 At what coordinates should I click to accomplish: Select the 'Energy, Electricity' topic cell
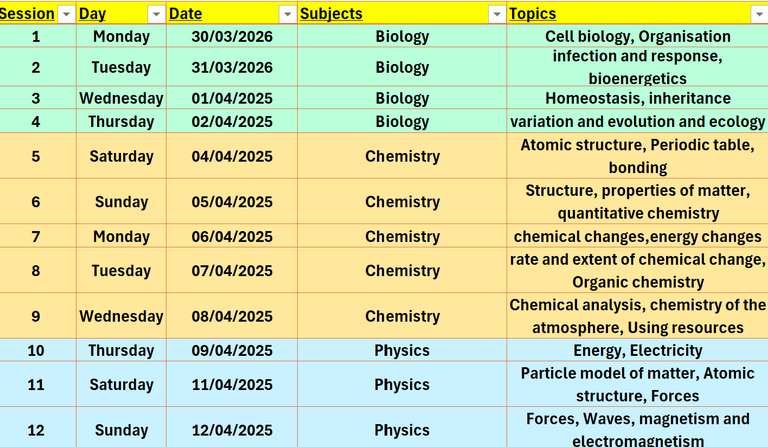point(637,351)
